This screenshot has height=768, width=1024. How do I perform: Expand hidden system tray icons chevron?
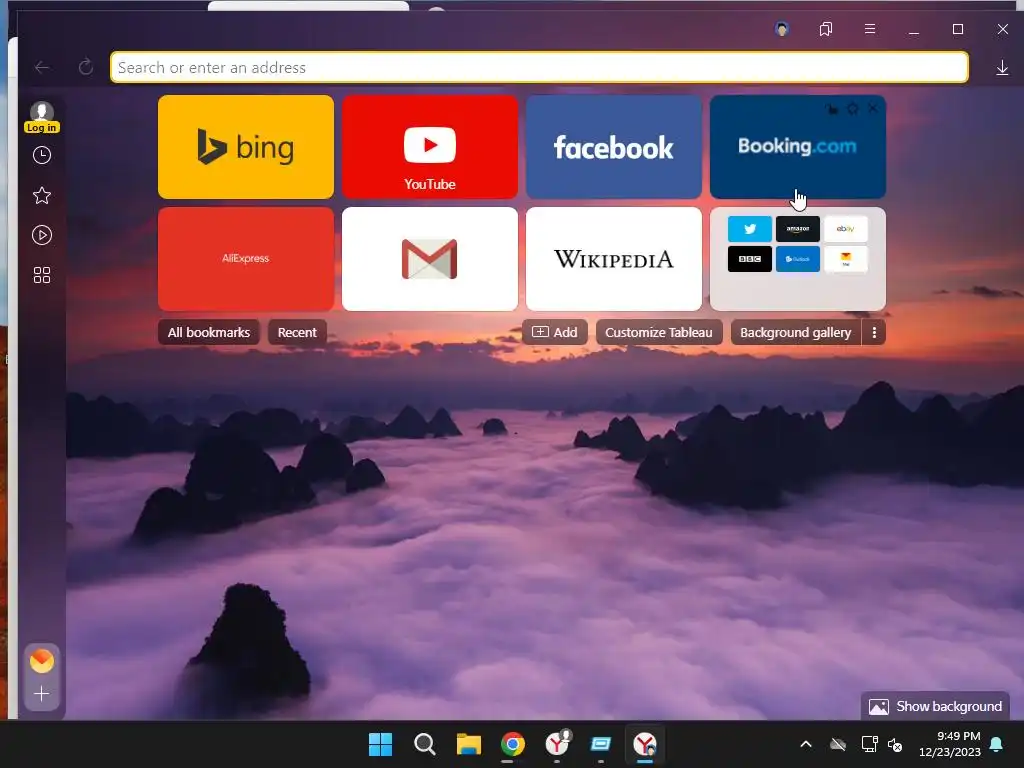tap(806, 744)
